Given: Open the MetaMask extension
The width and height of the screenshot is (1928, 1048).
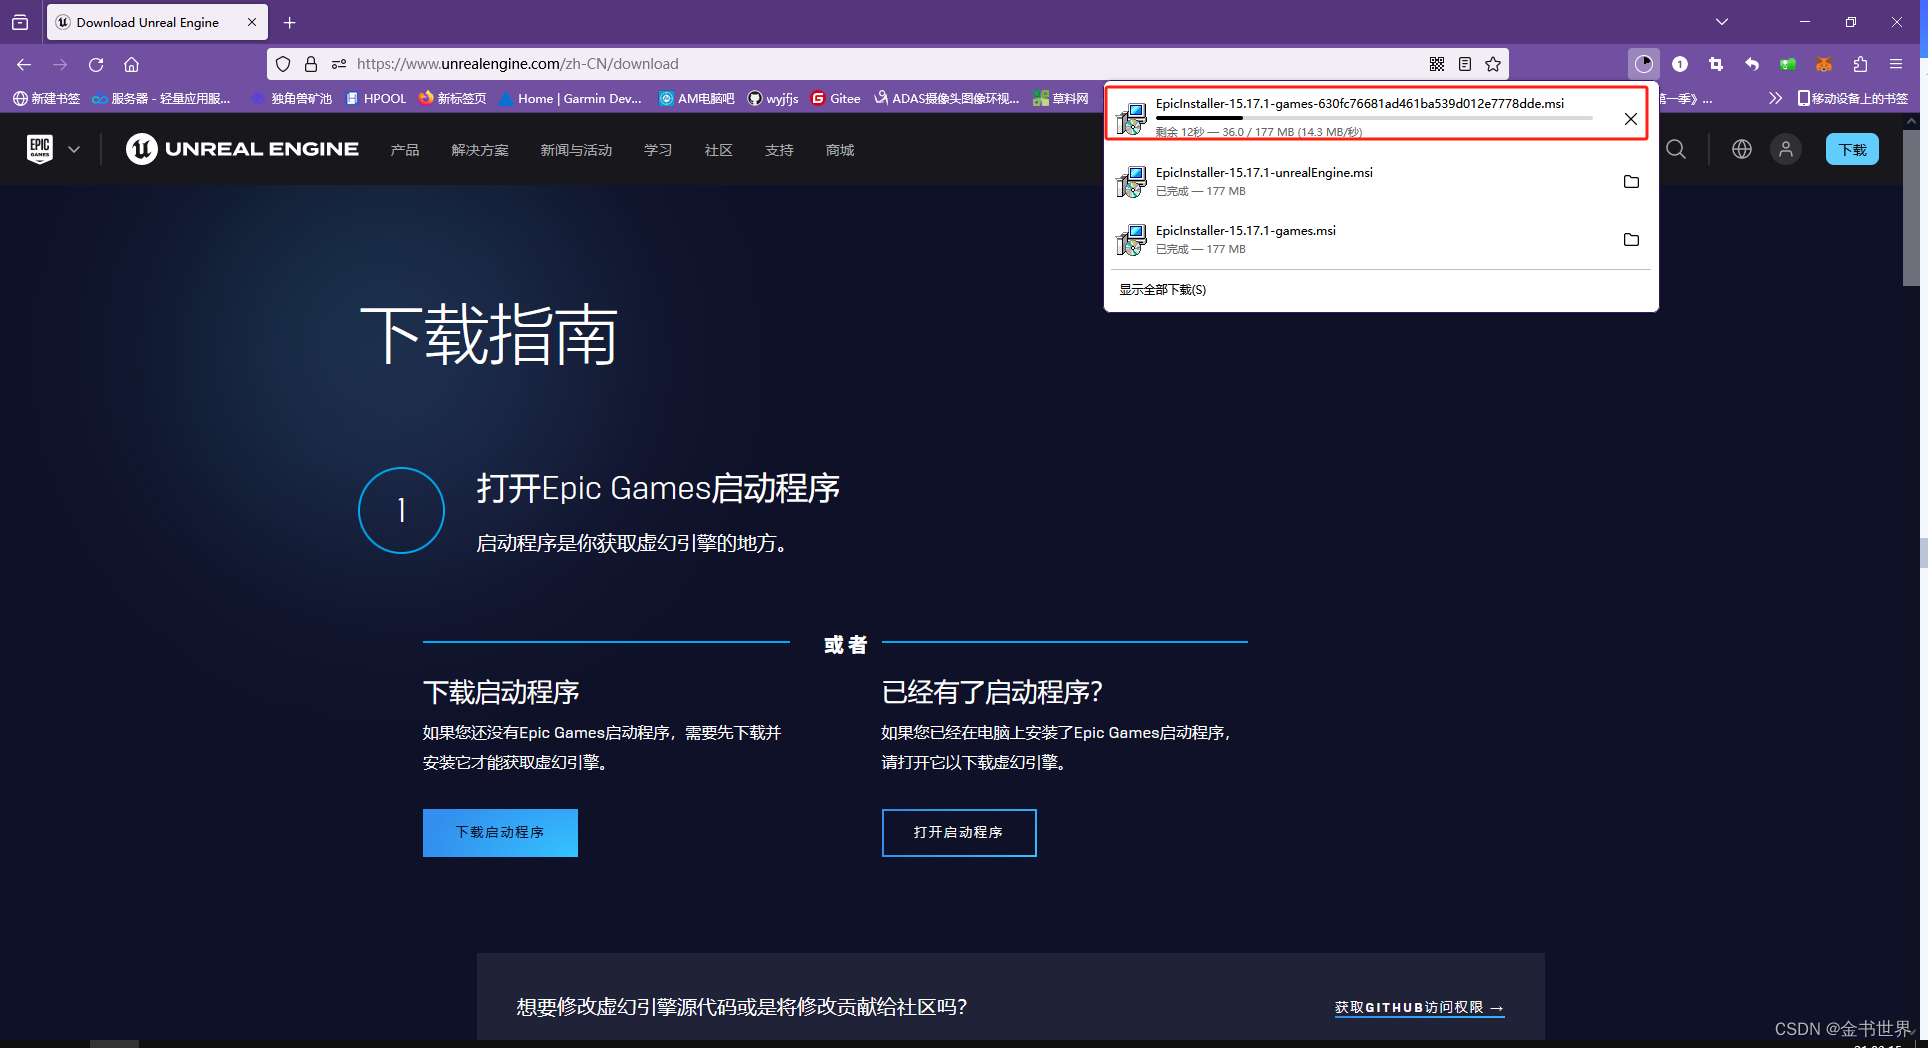Looking at the screenshot, I should tap(1823, 64).
